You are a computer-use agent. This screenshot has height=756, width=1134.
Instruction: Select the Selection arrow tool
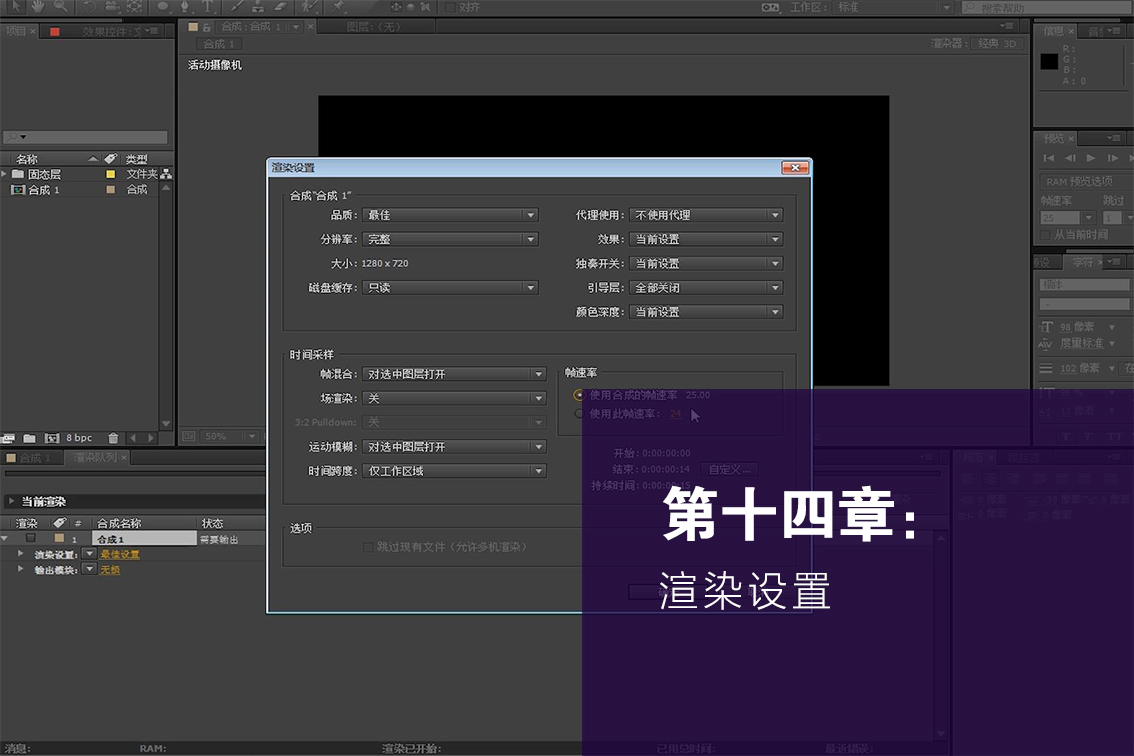point(15,6)
